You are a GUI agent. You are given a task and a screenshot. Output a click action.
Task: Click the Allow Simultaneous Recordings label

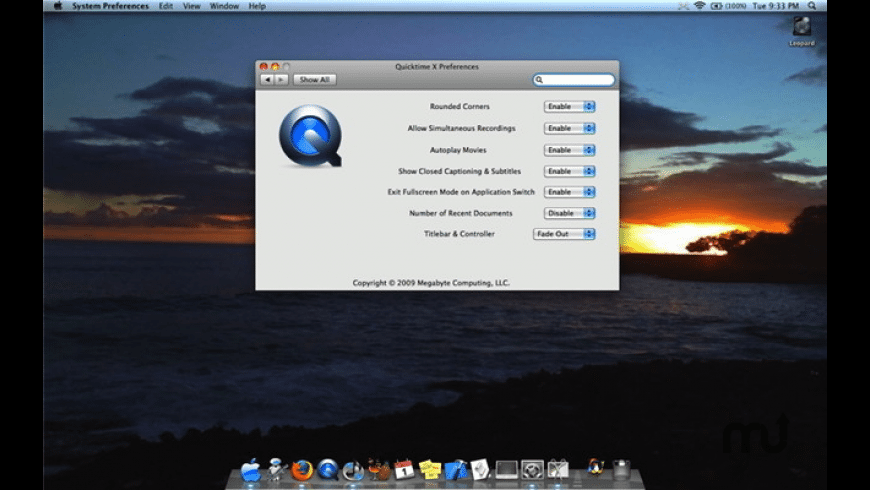click(x=462, y=128)
